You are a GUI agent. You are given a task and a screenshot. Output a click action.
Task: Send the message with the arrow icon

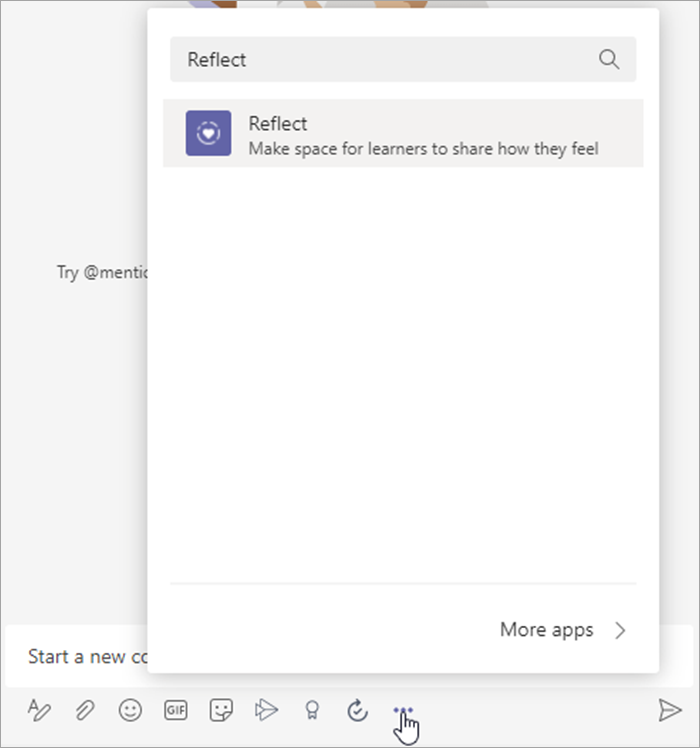pyautogui.click(x=670, y=710)
